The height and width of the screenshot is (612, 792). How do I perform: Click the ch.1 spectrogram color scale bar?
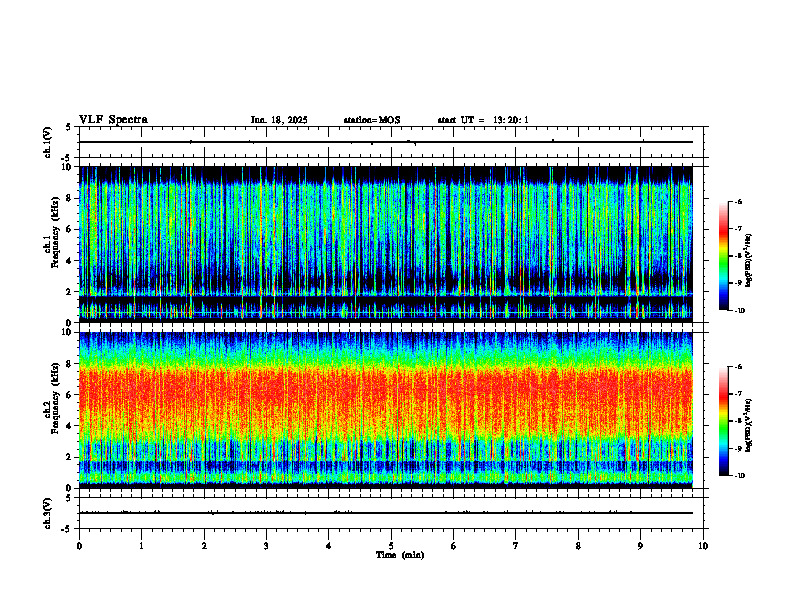tap(724, 256)
